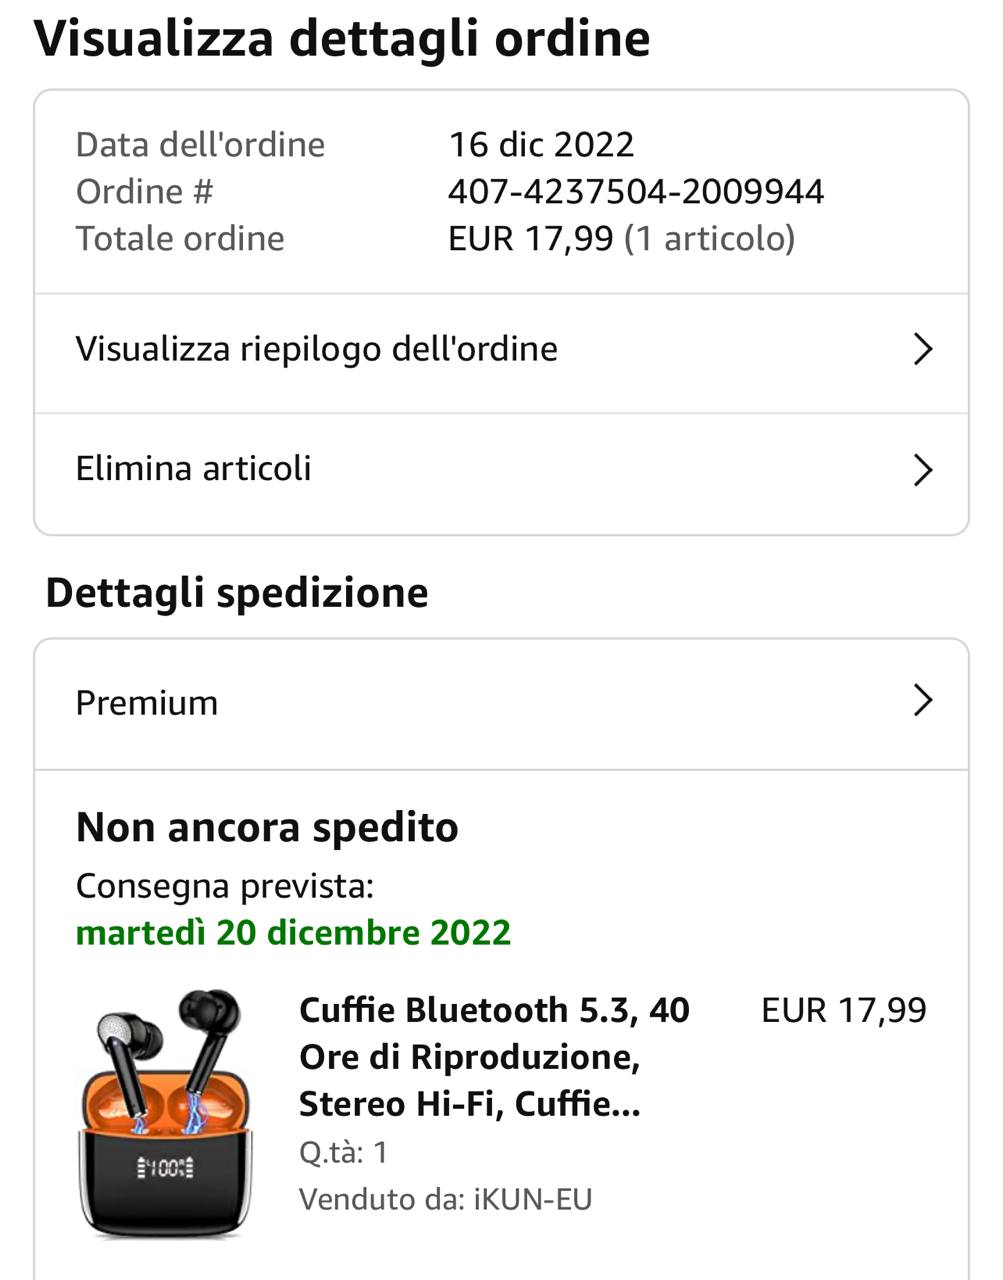Tap the Consegna prevista label
The image size is (1003, 1280).
click(225, 886)
